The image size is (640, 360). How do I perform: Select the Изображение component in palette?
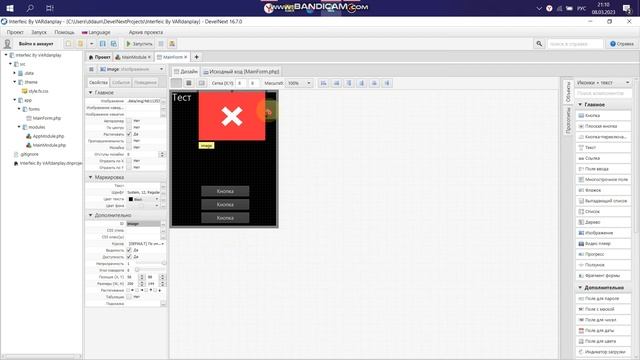[x=603, y=233]
